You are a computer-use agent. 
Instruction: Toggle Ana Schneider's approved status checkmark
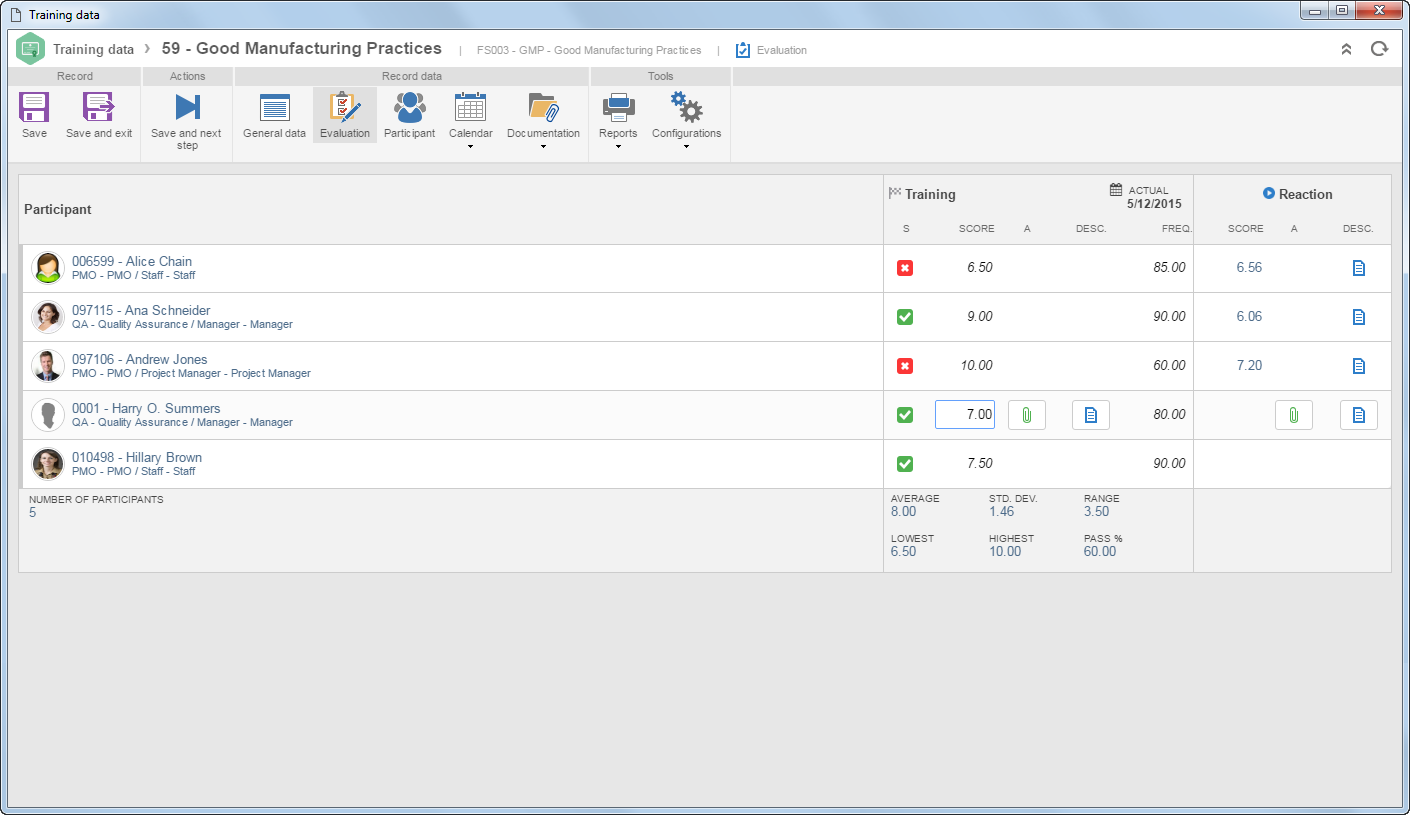905,317
